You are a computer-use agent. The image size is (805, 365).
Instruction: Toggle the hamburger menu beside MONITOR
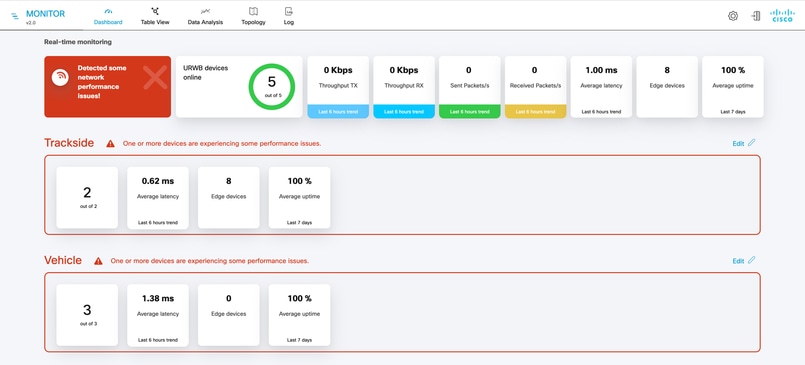click(15, 16)
